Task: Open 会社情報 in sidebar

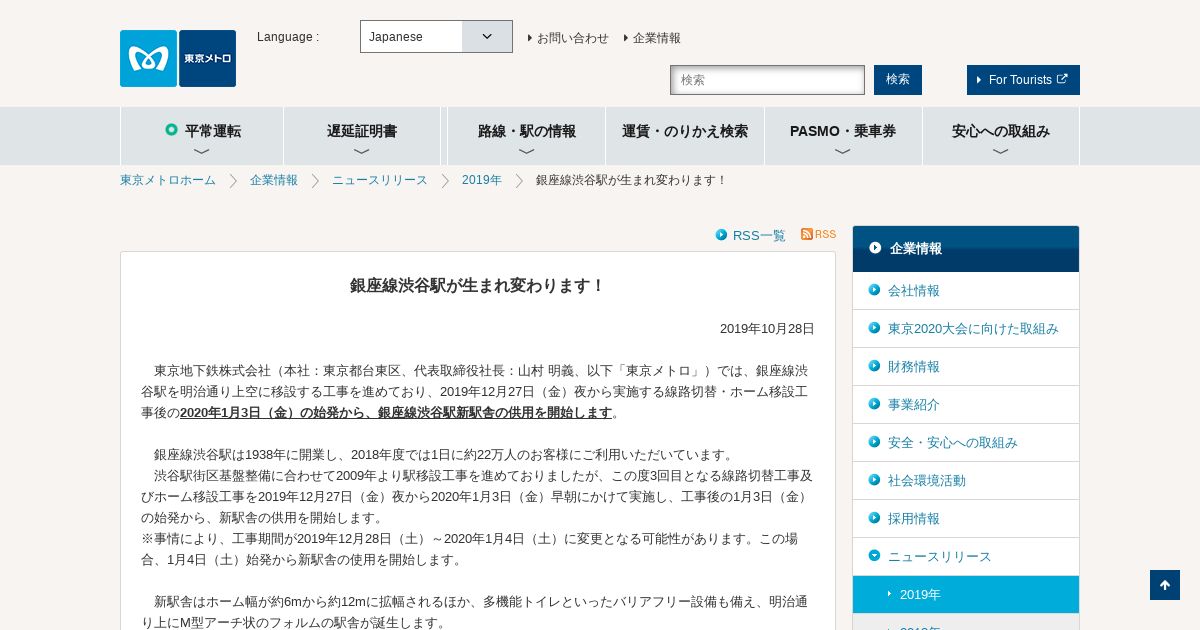Action: [x=966, y=290]
